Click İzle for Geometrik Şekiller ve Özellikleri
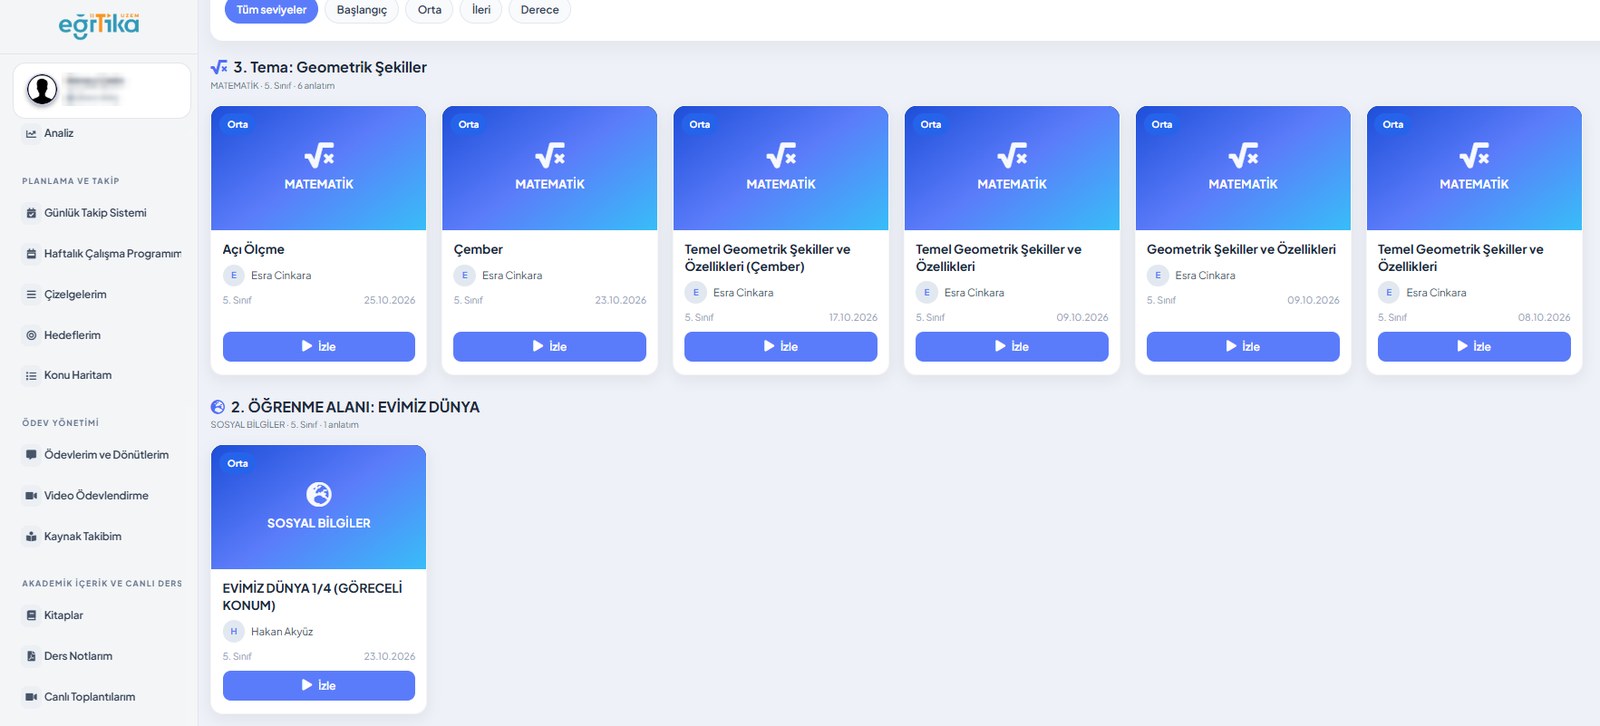Image resolution: width=1600 pixels, height=726 pixels. (1243, 347)
